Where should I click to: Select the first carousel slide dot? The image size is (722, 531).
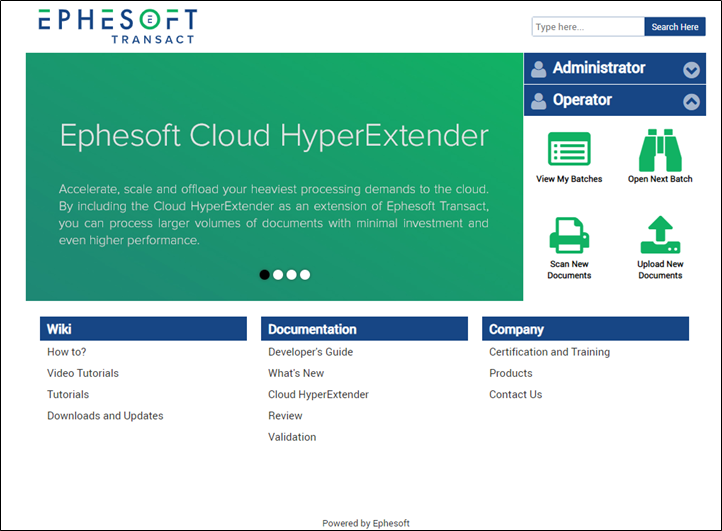point(264,274)
